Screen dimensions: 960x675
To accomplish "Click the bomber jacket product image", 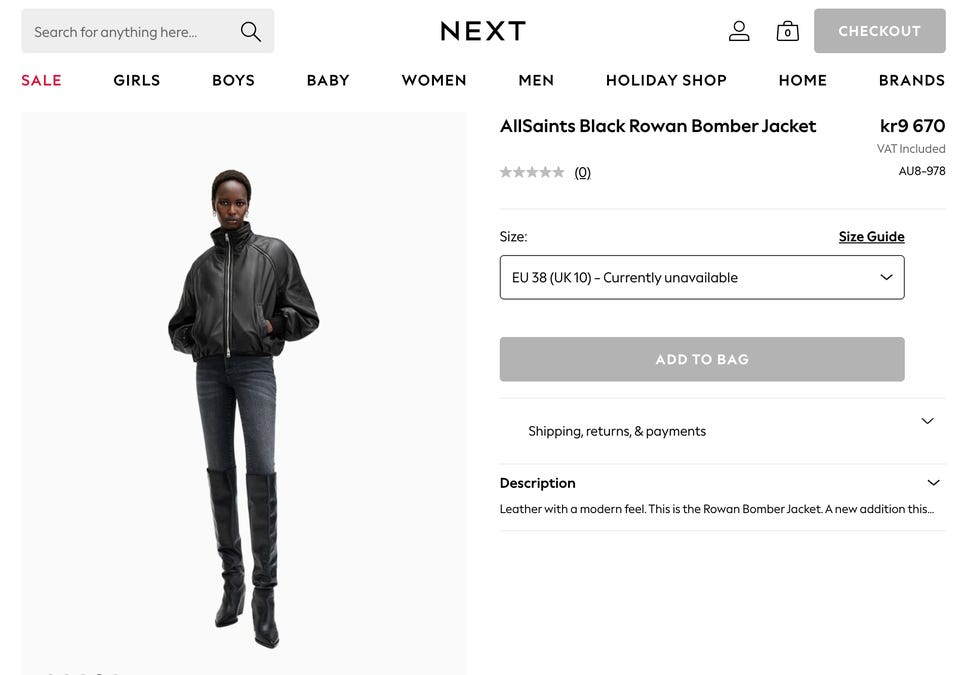I will click(x=244, y=393).
